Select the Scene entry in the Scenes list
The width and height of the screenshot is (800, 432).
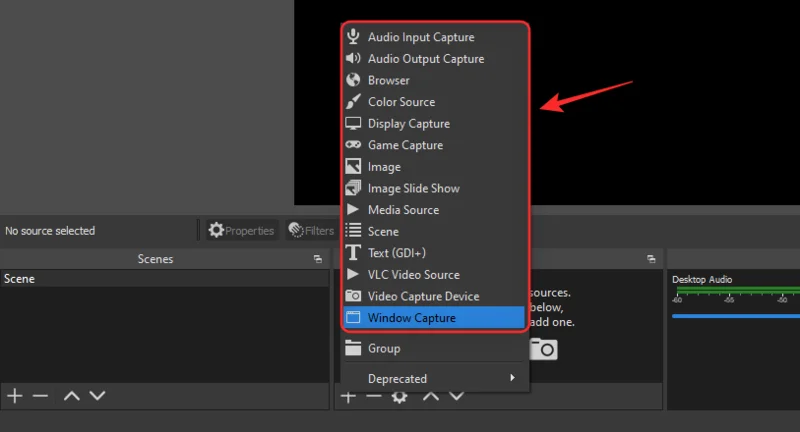point(19,279)
